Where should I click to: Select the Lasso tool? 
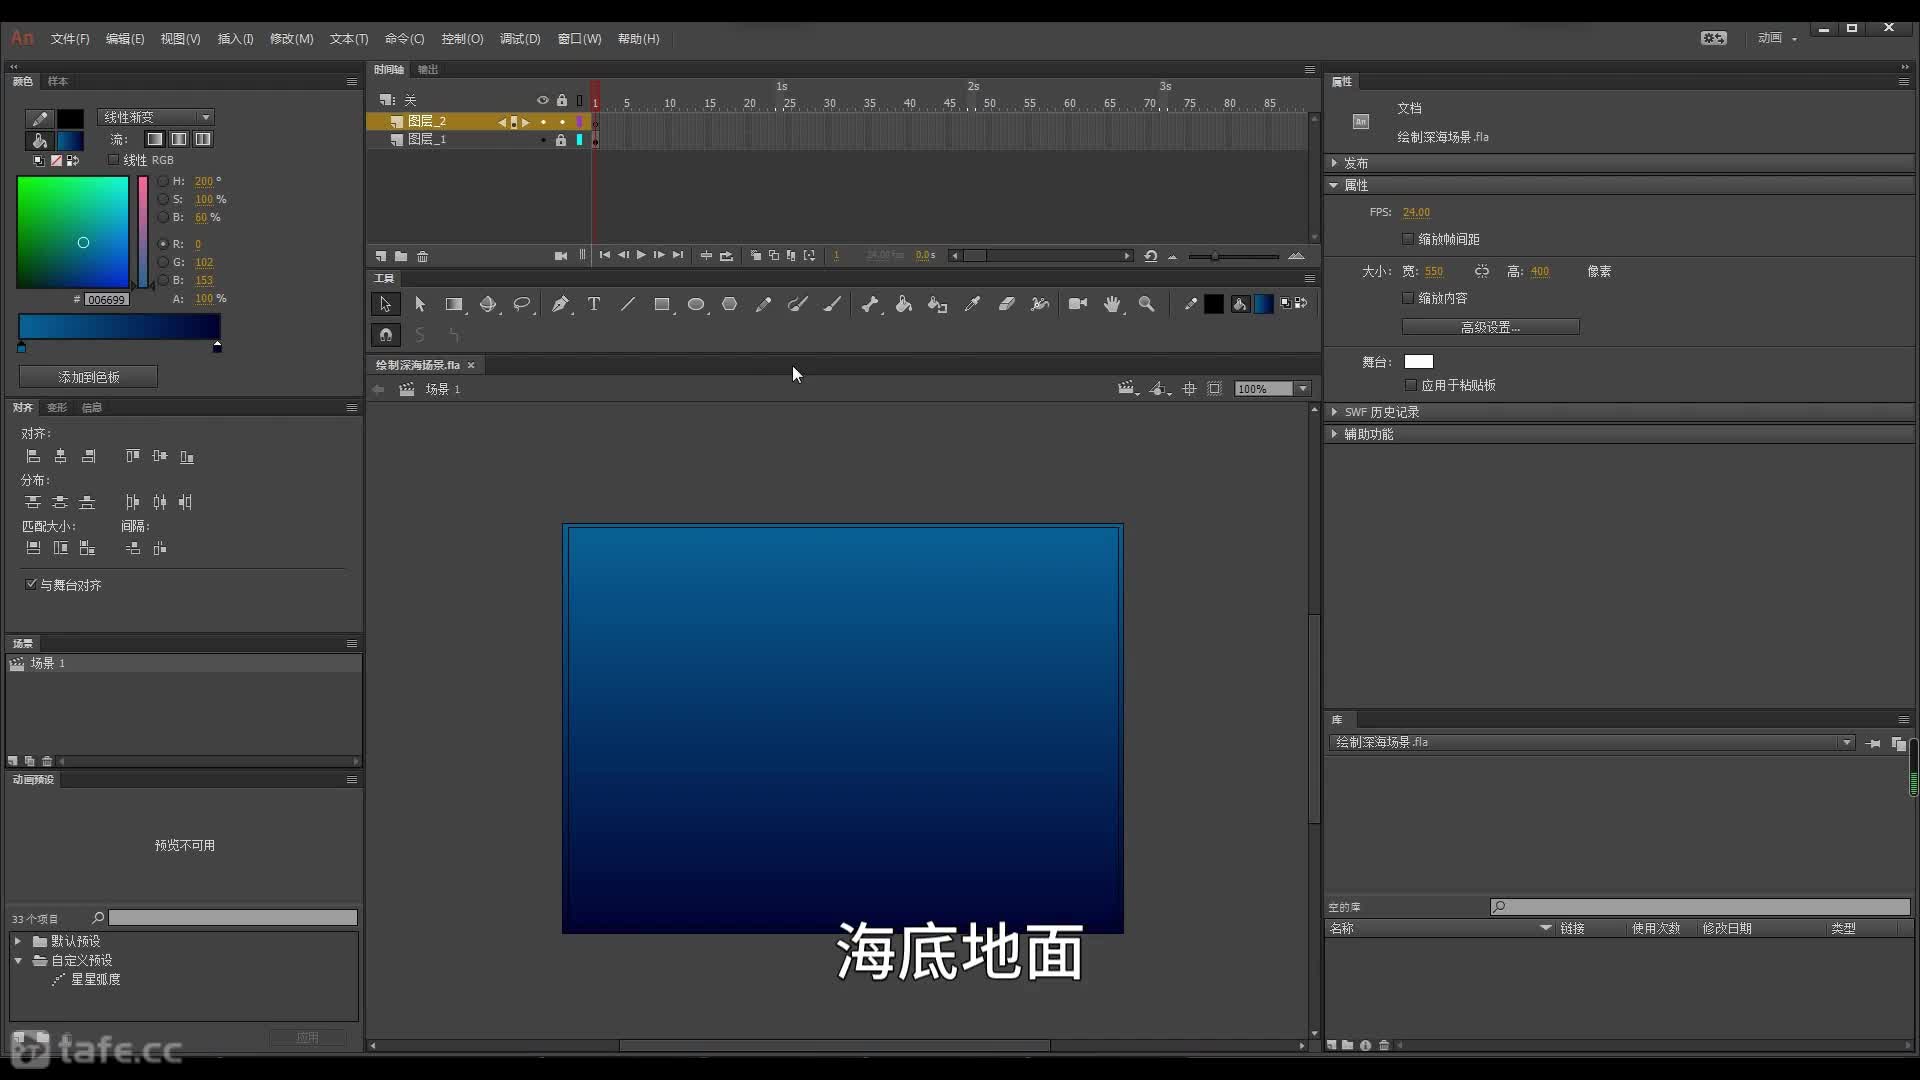click(522, 304)
